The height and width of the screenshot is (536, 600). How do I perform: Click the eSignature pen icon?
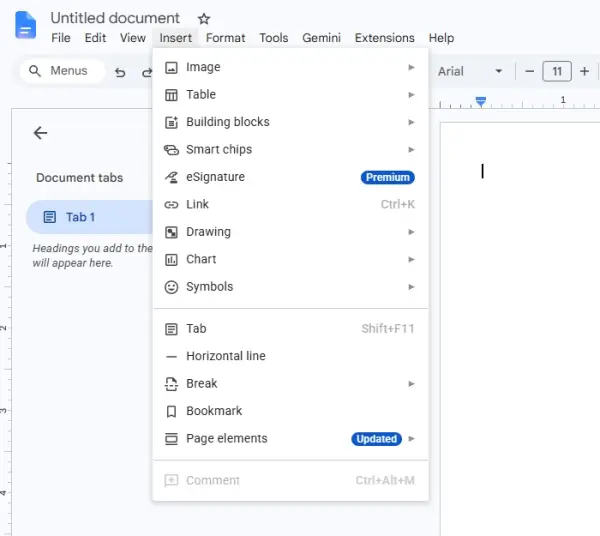click(171, 177)
